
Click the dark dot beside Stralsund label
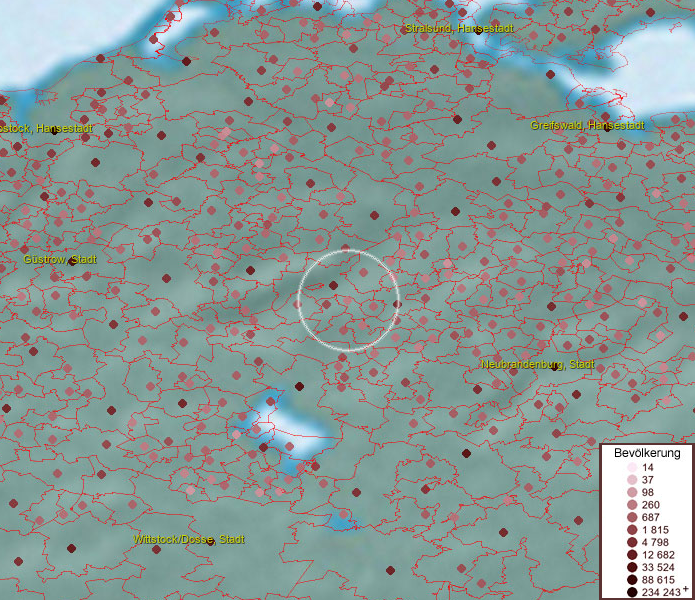(478, 31)
